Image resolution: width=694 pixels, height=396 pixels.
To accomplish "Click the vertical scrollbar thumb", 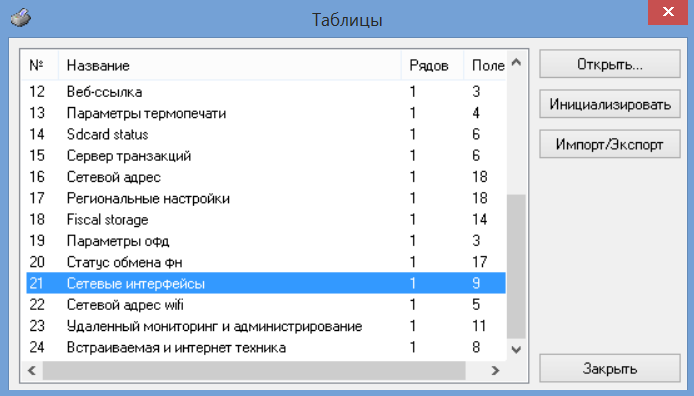I will [516, 266].
